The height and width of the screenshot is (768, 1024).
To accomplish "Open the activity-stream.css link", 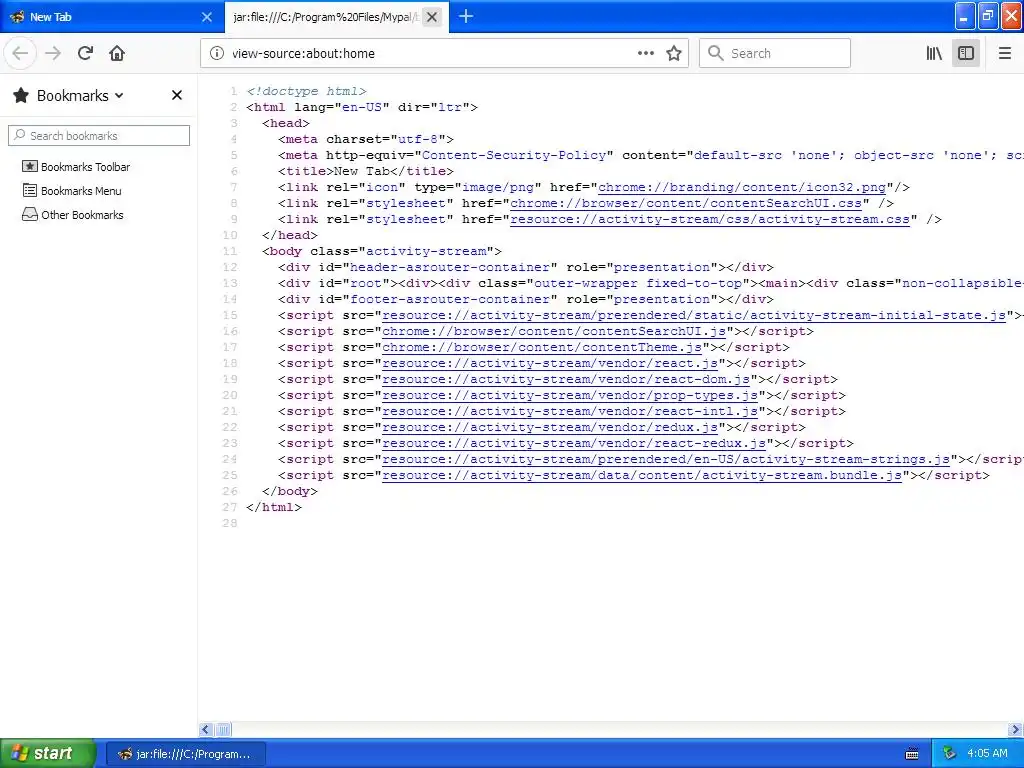I will [710, 219].
